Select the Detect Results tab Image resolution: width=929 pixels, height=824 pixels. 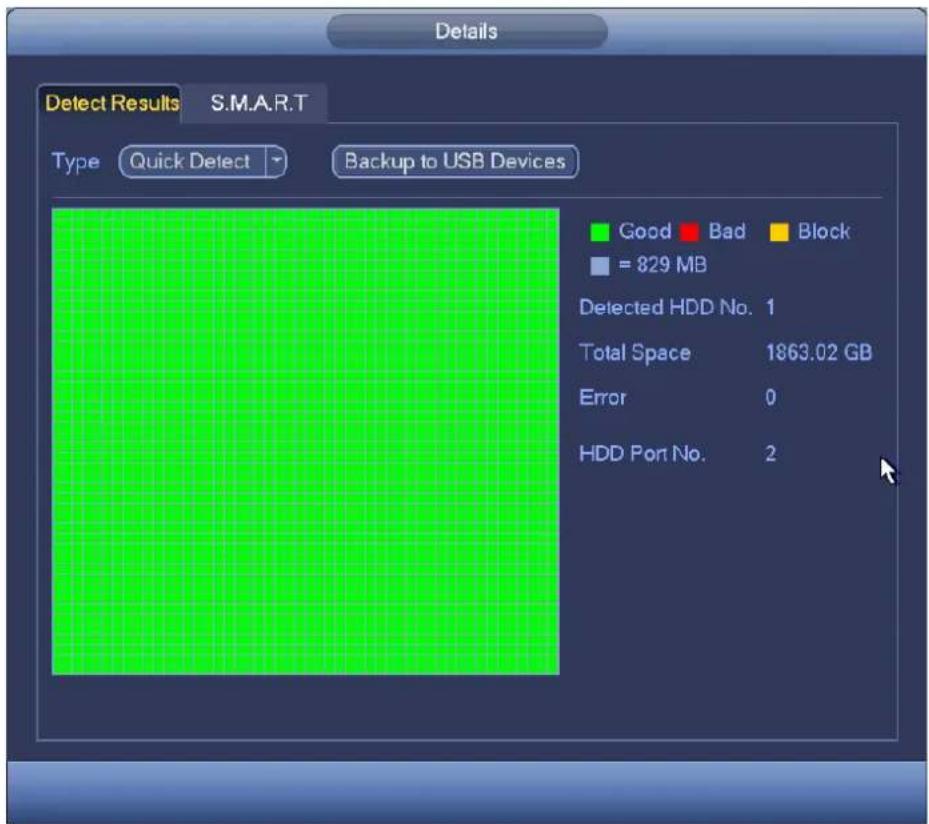click(111, 103)
